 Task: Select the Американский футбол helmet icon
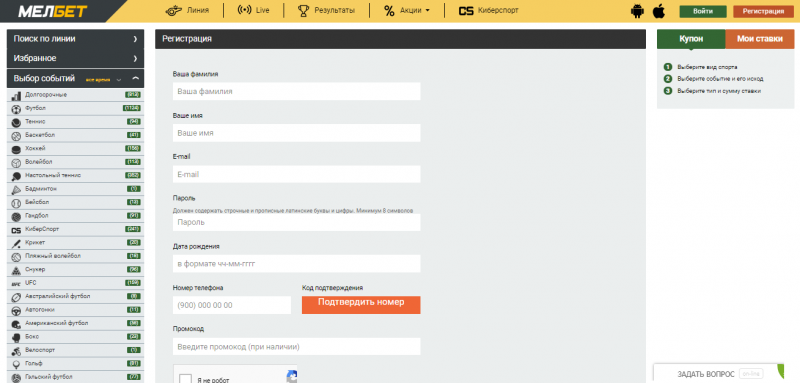16,323
